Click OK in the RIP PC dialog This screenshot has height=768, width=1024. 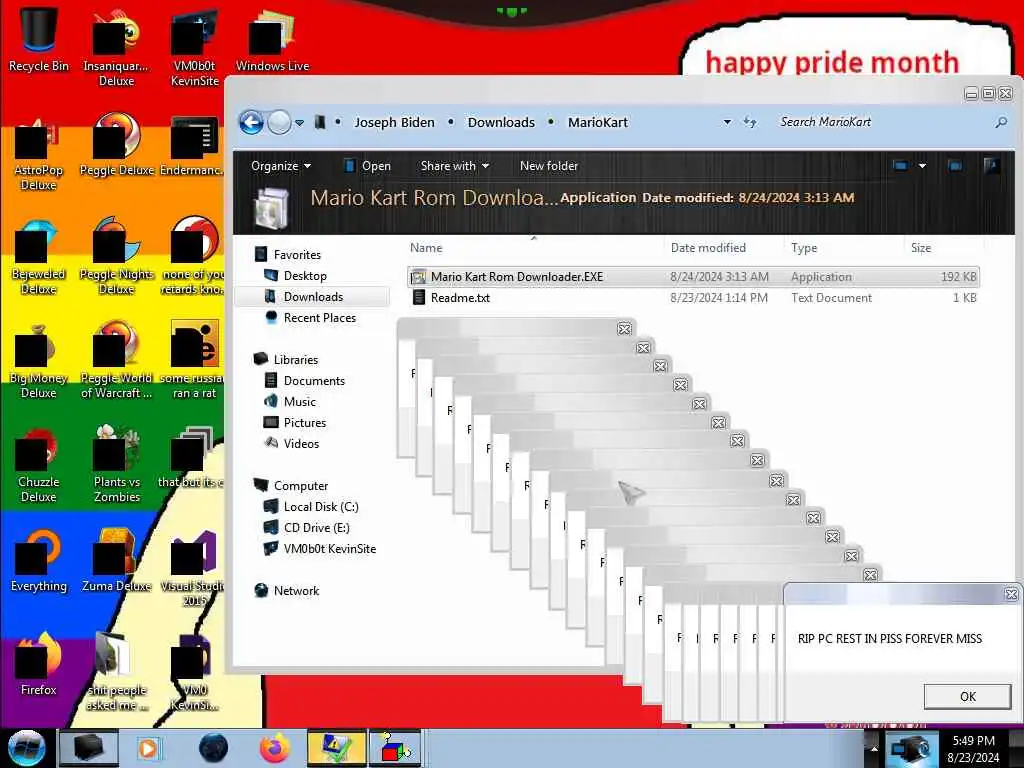(x=967, y=696)
